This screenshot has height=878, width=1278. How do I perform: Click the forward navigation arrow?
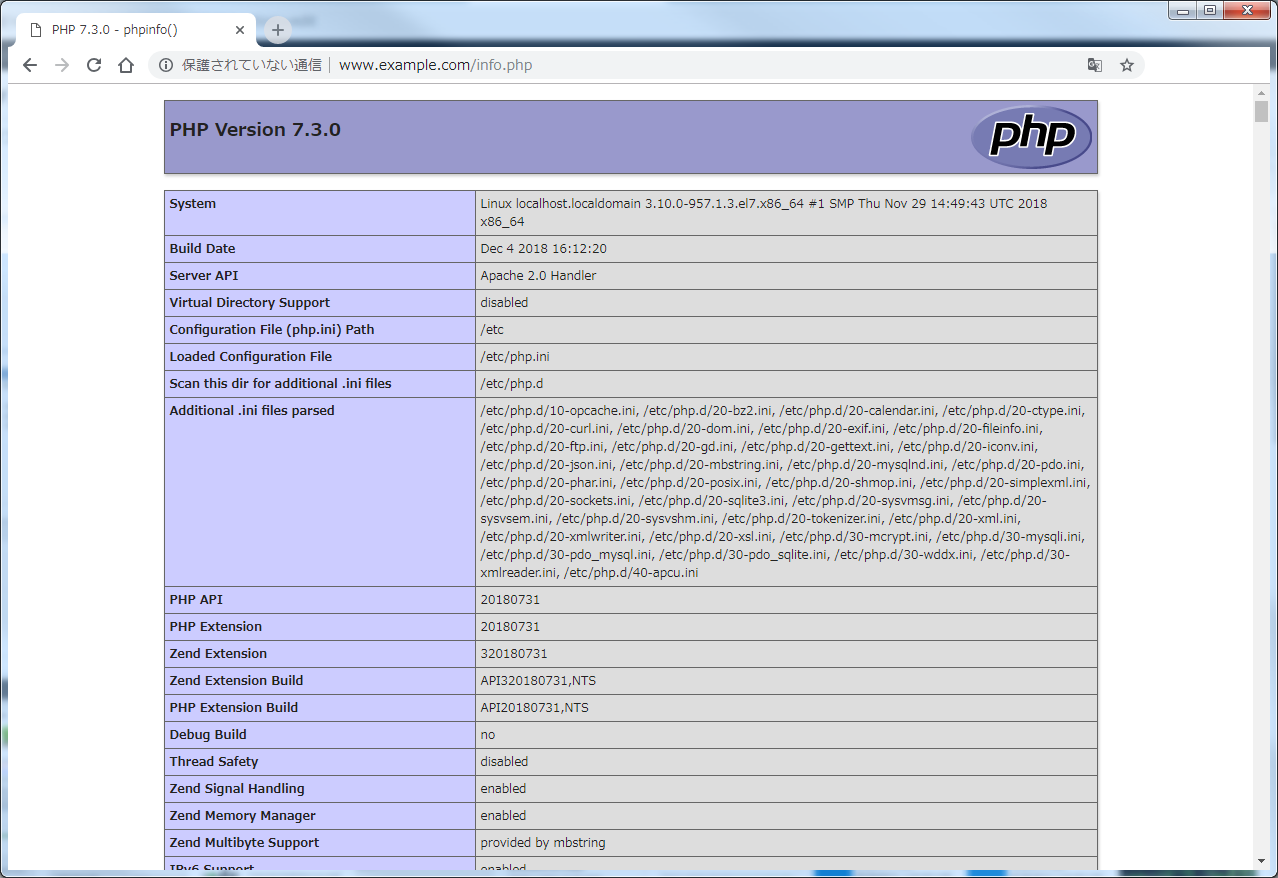coord(62,65)
